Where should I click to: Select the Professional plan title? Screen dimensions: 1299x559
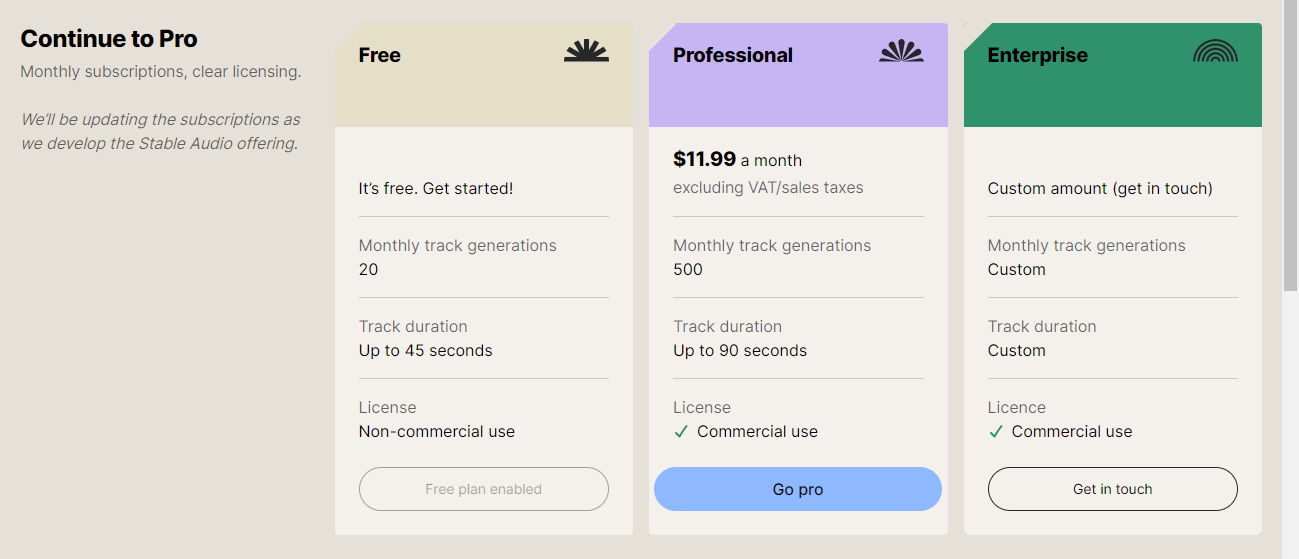point(733,55)
